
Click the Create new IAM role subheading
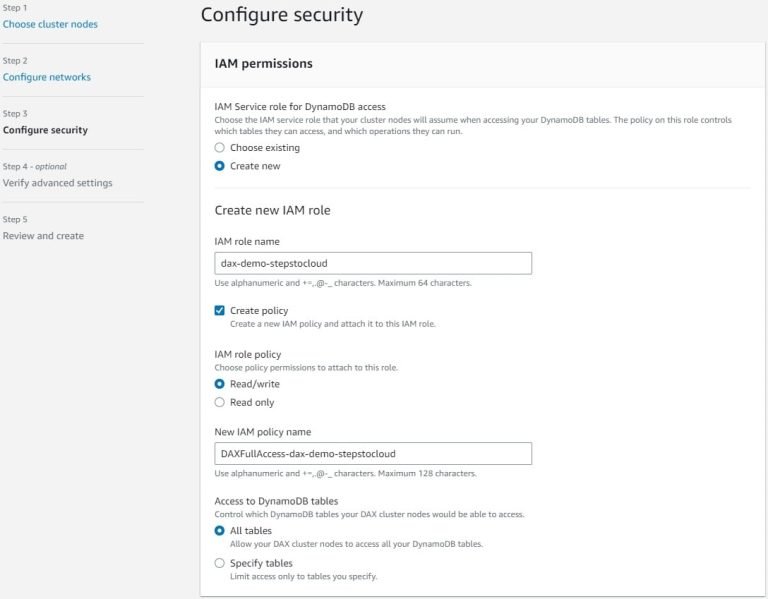272,210
